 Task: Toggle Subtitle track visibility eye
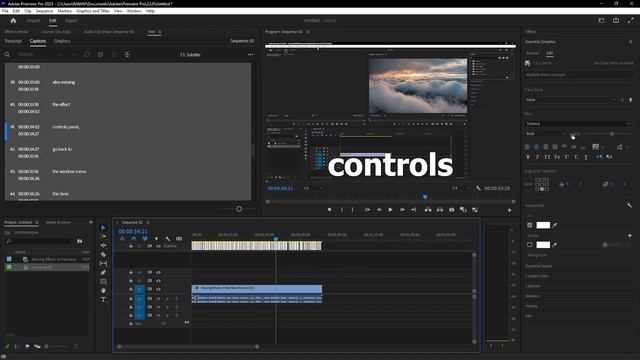point(158,246)
